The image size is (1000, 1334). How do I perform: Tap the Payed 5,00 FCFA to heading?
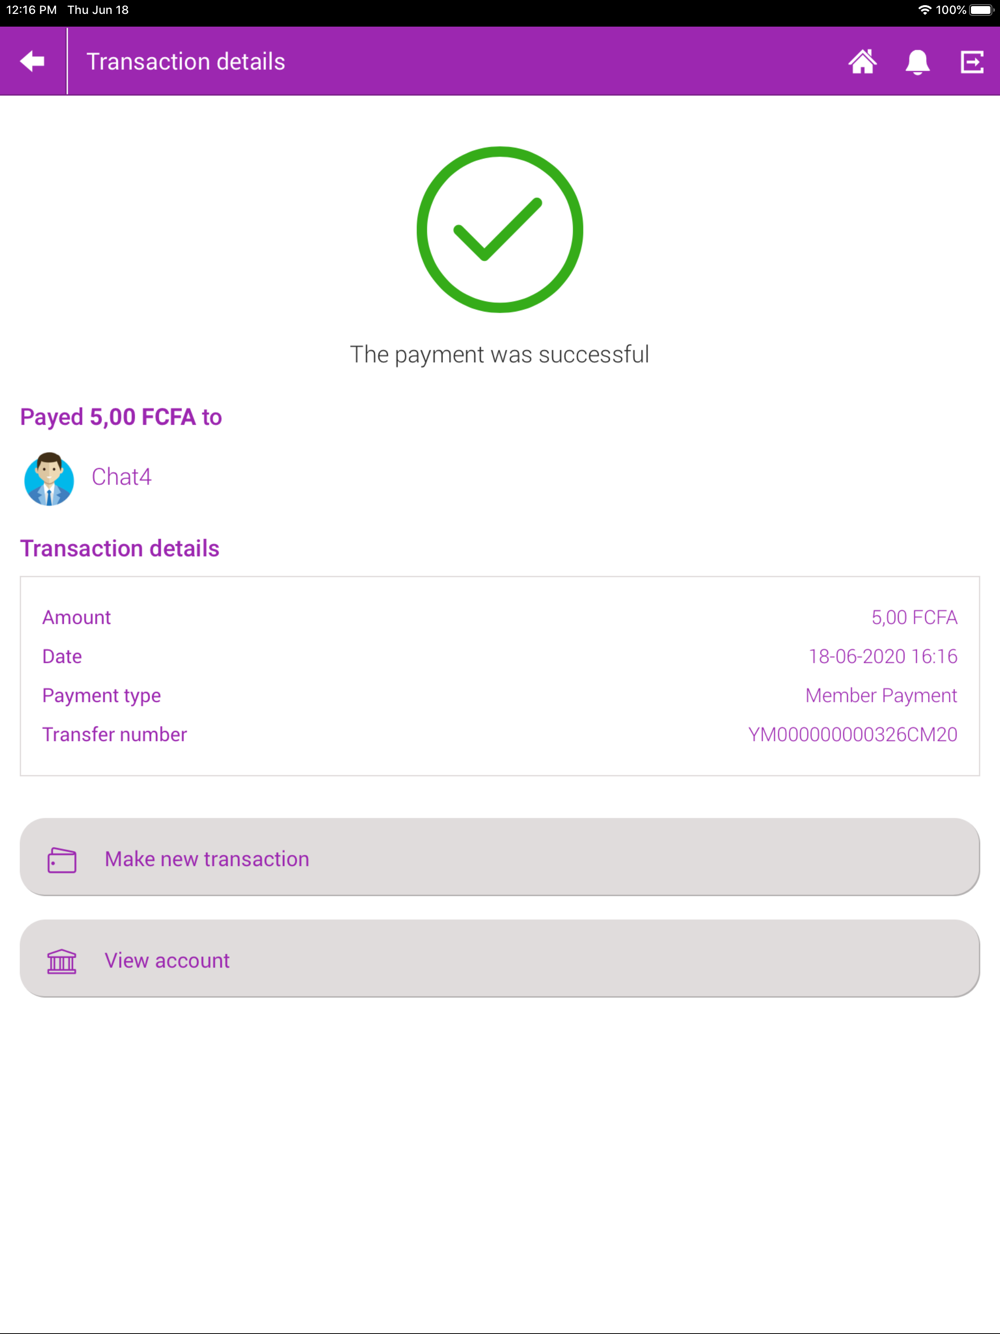[x=121, y=417]
